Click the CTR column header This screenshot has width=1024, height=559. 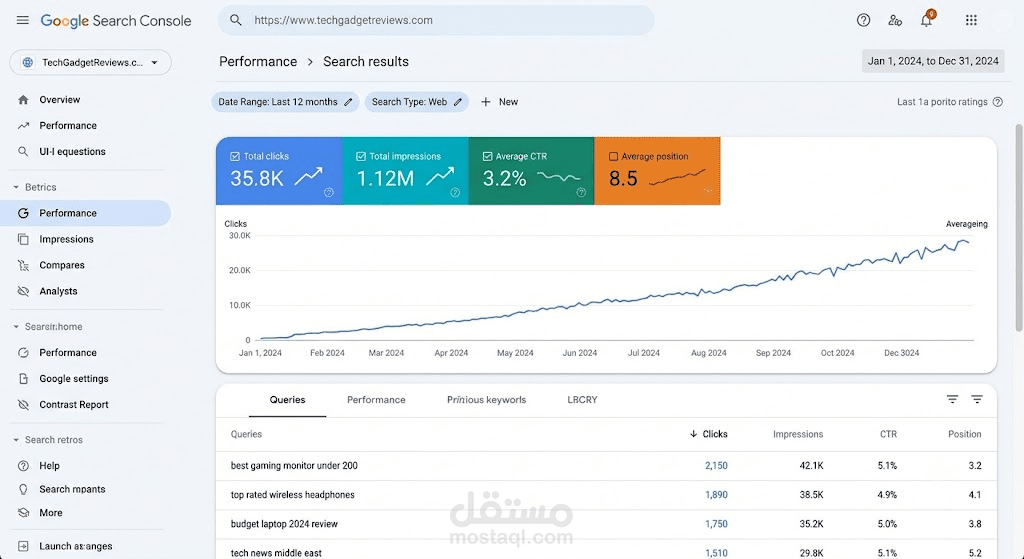pyautogui.click(x=888, y=434)
